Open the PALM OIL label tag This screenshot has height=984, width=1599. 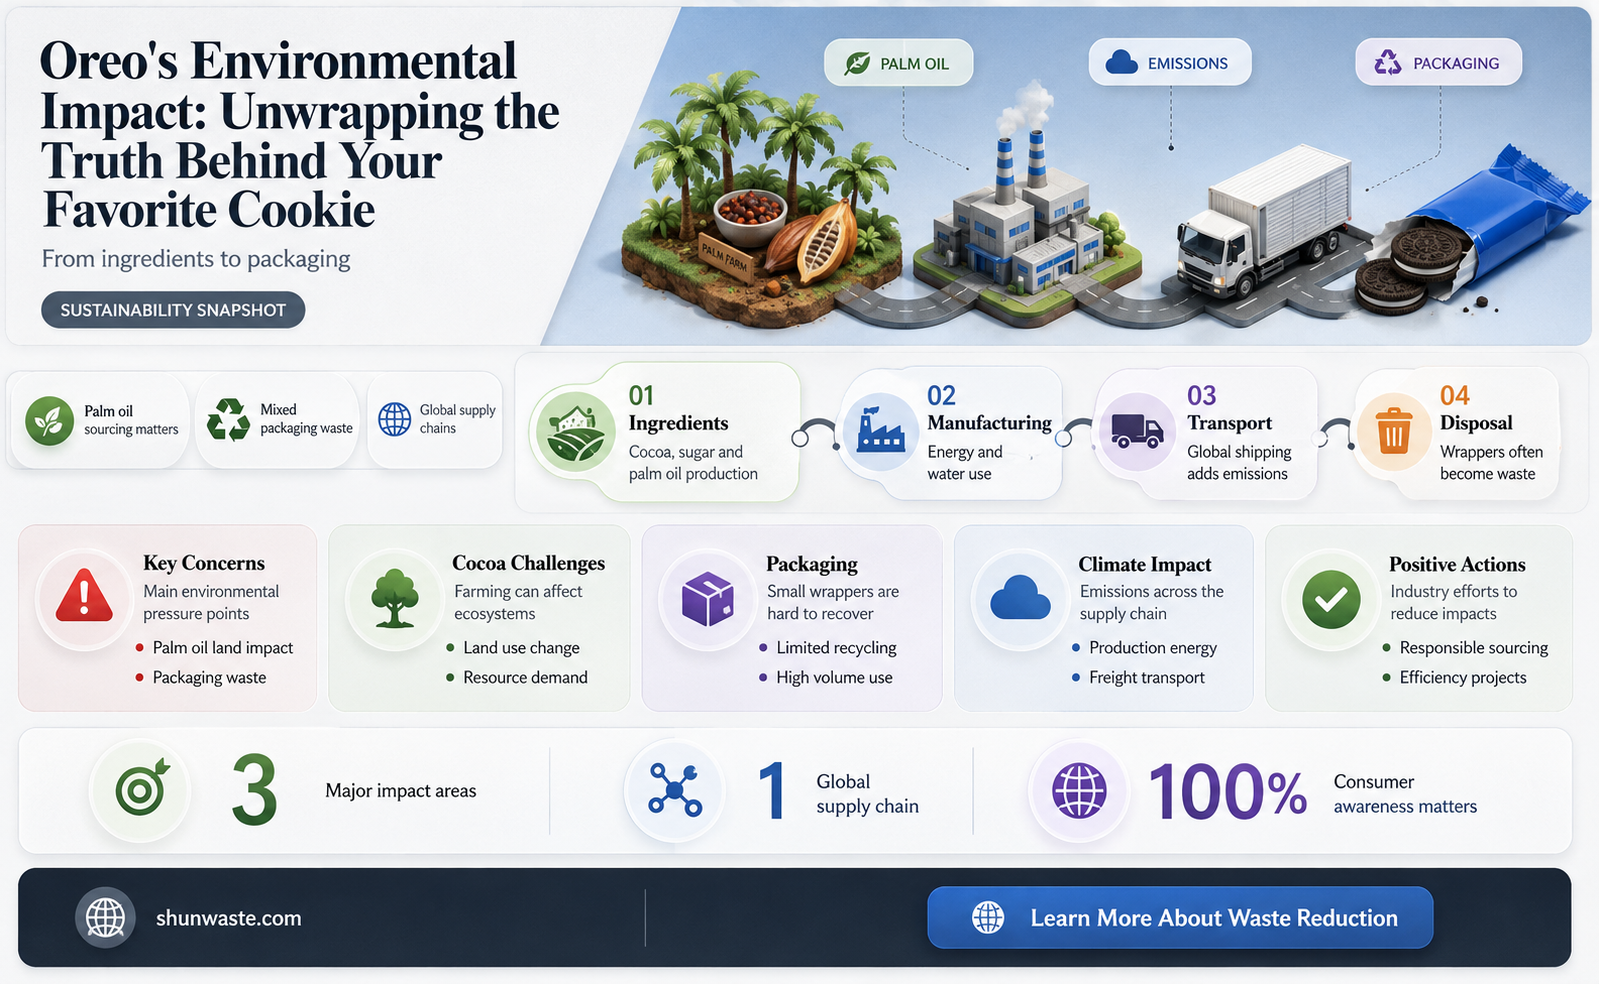(x=898, y=63)
